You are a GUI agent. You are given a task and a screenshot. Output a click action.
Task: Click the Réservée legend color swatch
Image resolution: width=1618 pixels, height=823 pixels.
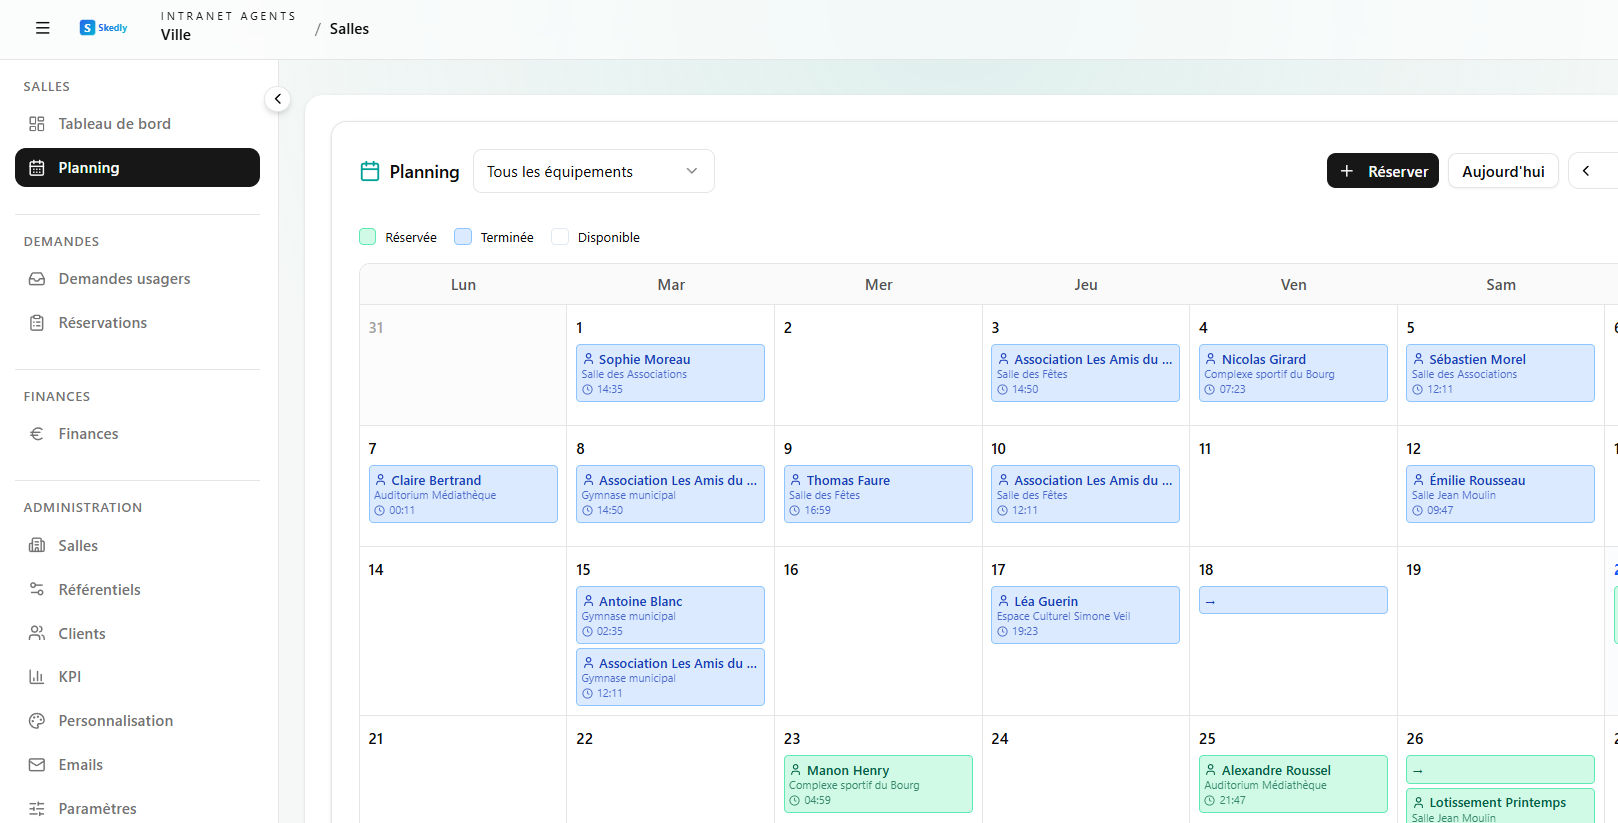click(368, 237)
